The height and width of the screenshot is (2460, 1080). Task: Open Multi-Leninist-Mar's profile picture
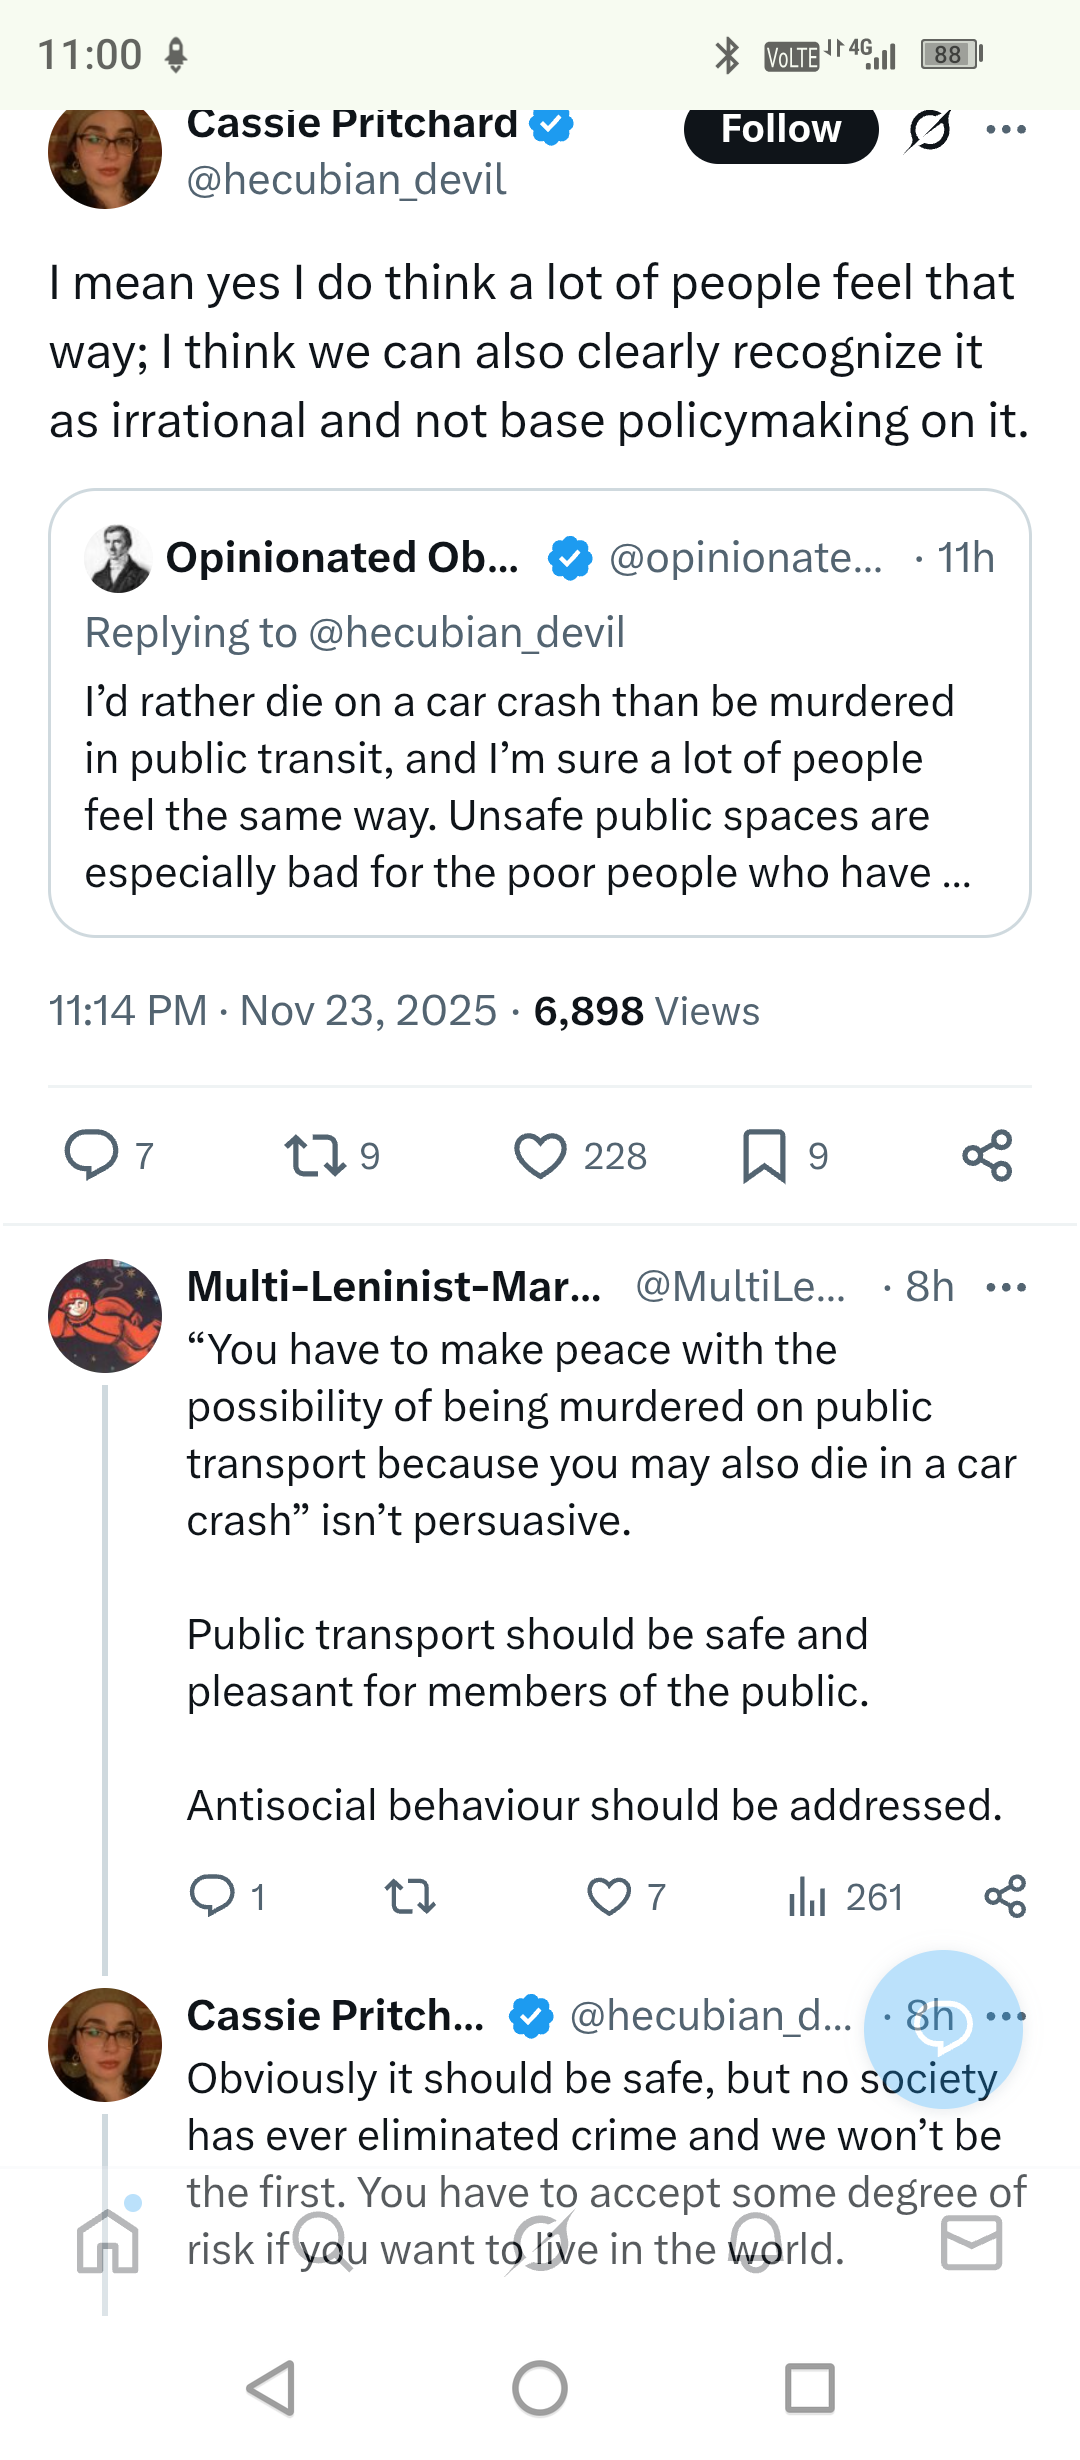pyautogui.click(x=105, y=1315)
